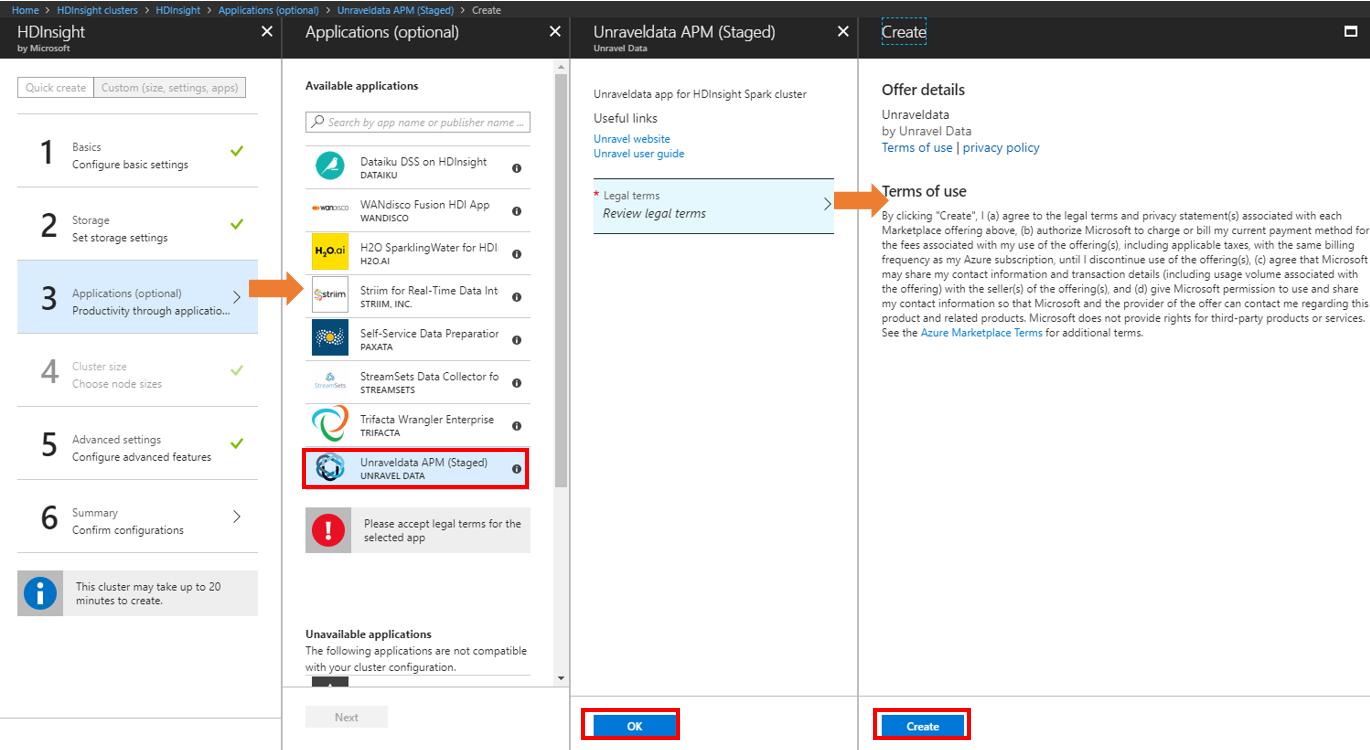Open the Unravel user guide link
Viewport: 1370px width, 750px height.
pyautogui.click(x=639, y=154)
